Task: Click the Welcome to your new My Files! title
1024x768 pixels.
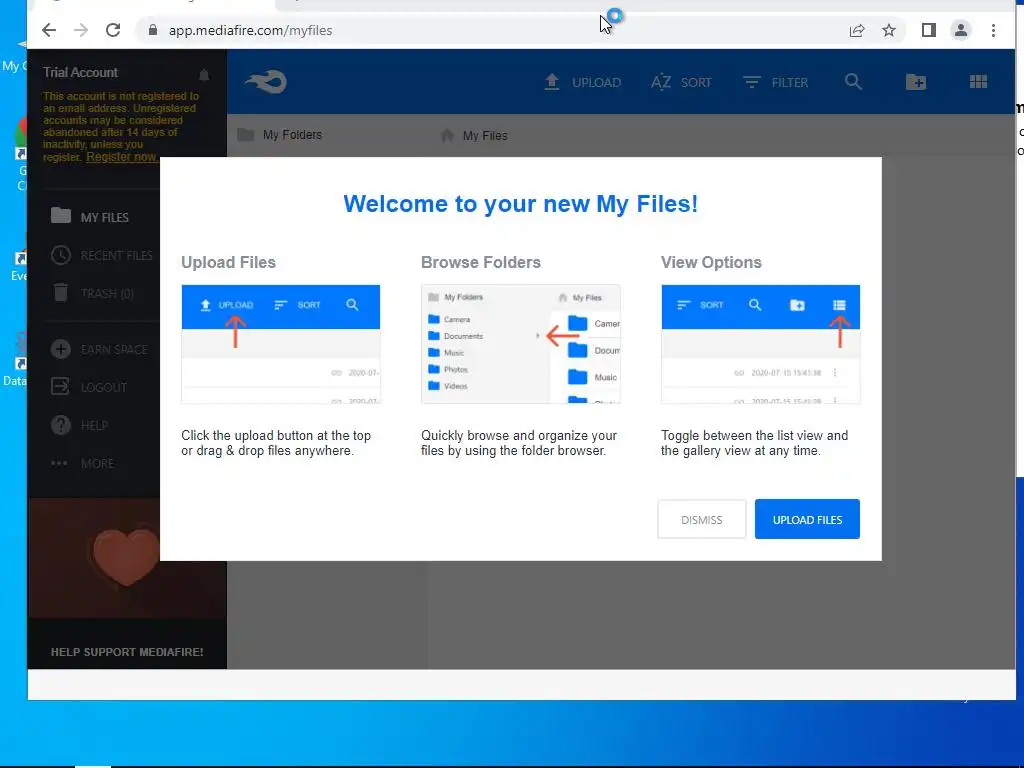Action: [520, 204]
